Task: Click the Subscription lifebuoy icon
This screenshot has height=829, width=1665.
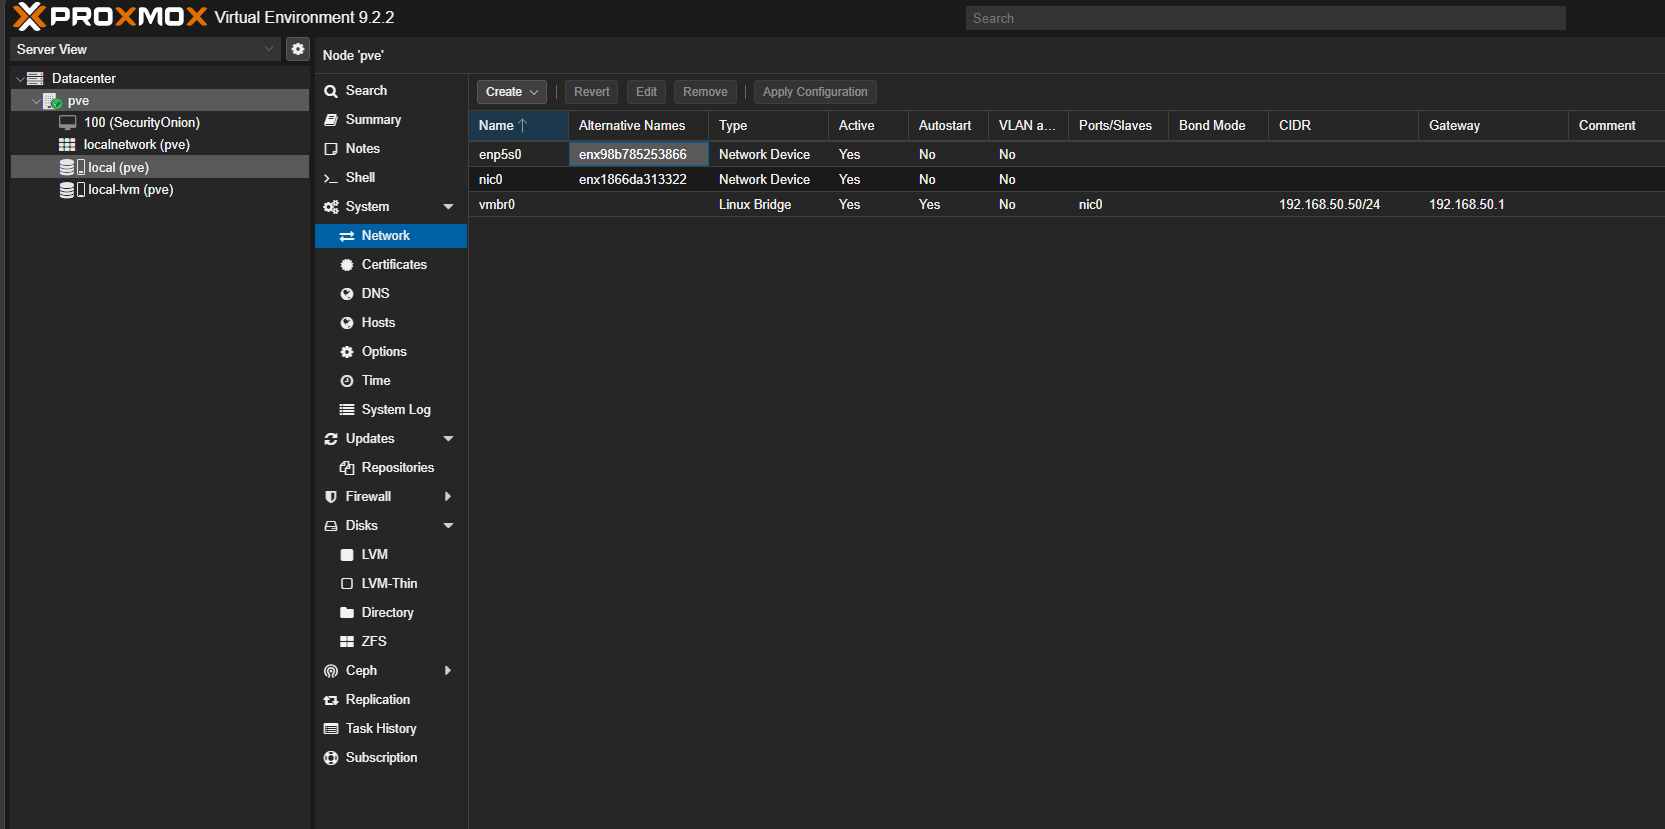Action: (331, 758)
